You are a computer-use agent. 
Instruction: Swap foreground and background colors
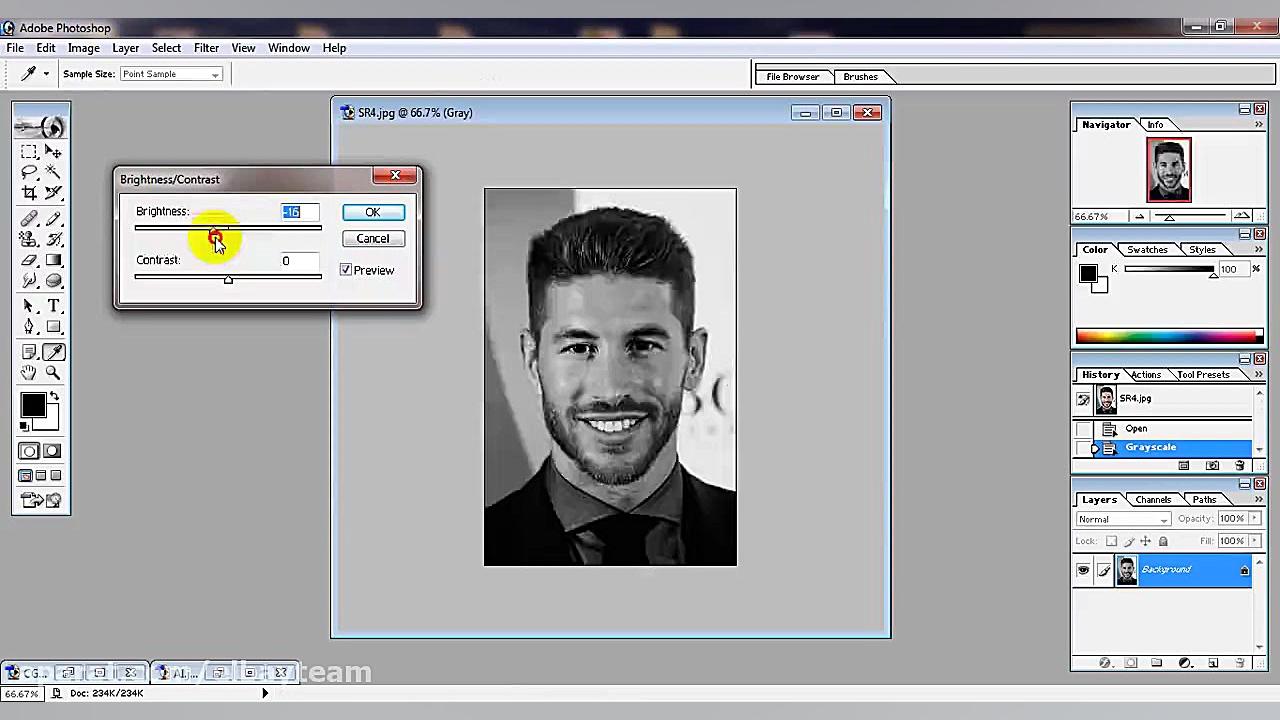(54, 397)
